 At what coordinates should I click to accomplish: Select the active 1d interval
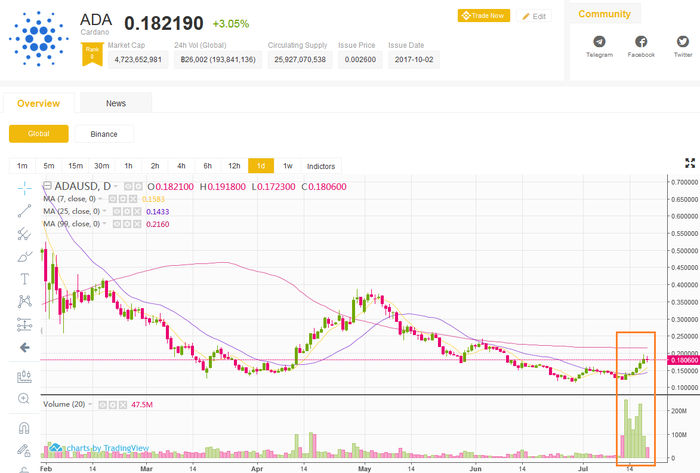pyautogui.click(x=261, y=166)
